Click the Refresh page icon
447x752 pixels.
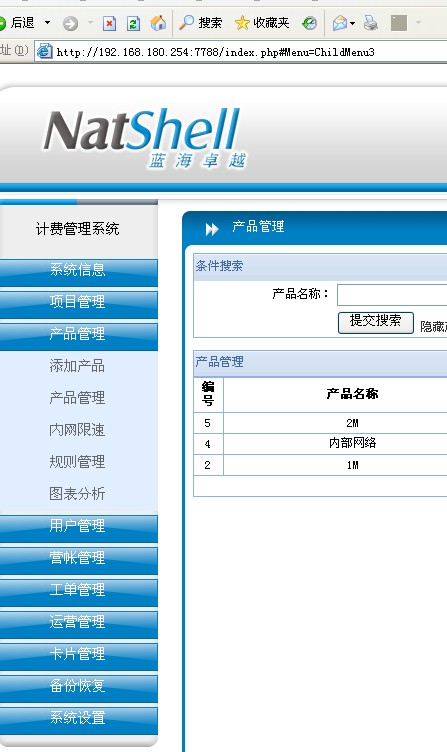coord(133,23)
